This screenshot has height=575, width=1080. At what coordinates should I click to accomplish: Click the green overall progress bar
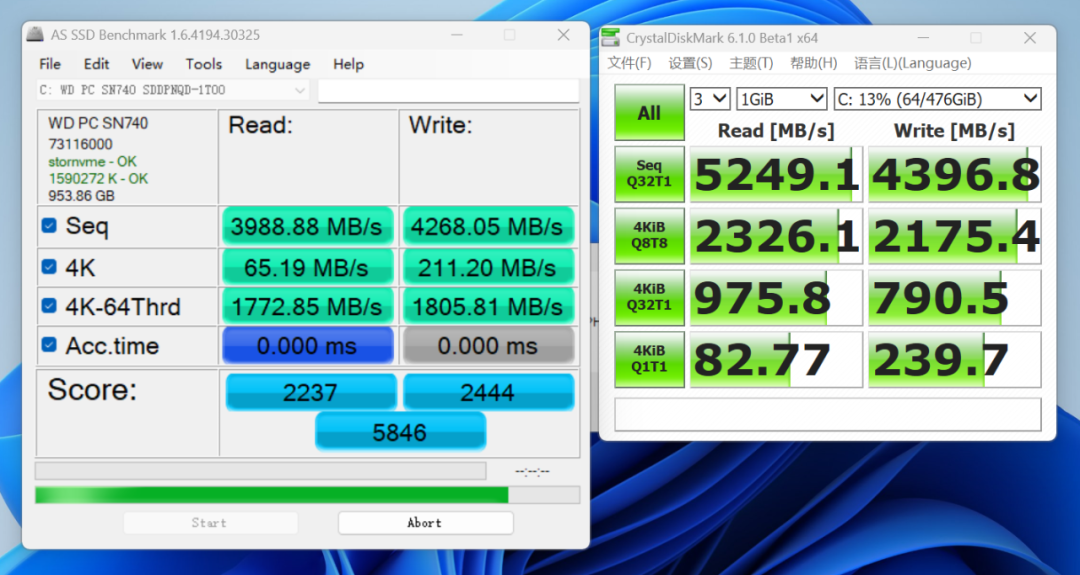307,495
